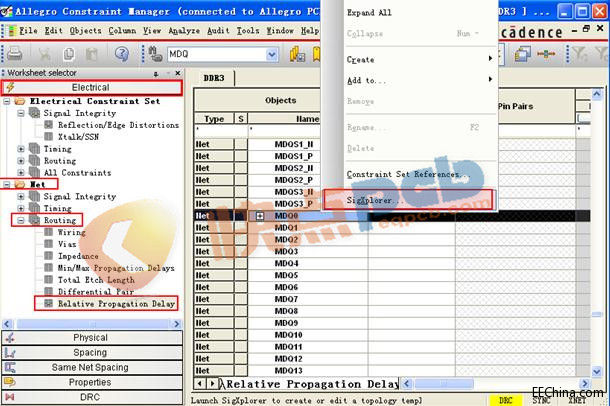
Task: Click the first filter funnel toolbar icon
Action: pyautogui.click(x=580, y=54)
